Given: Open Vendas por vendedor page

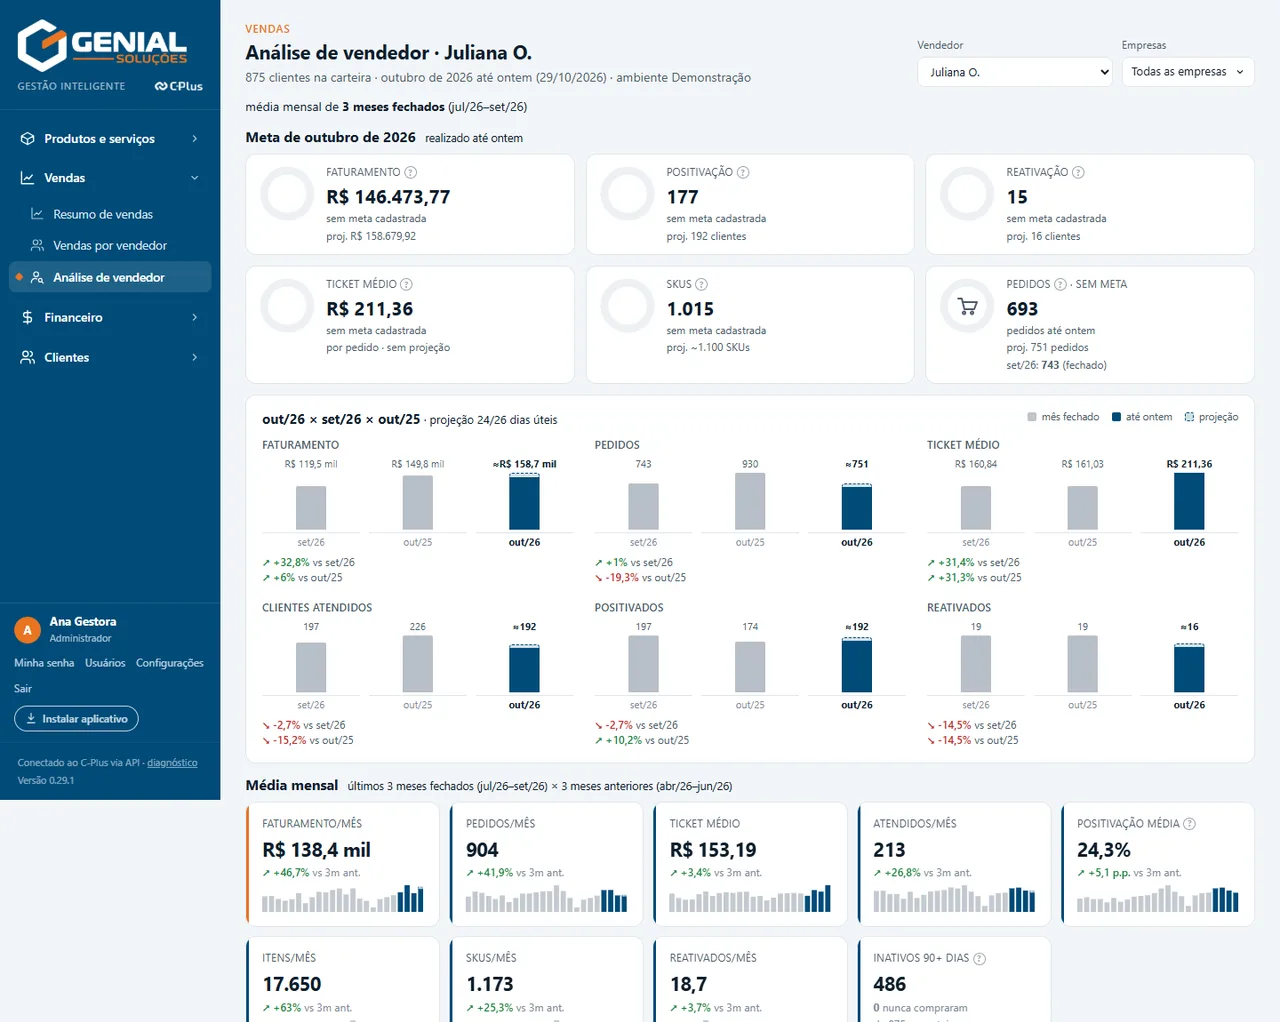Looking at the screenshot, I should click(110, 245).
